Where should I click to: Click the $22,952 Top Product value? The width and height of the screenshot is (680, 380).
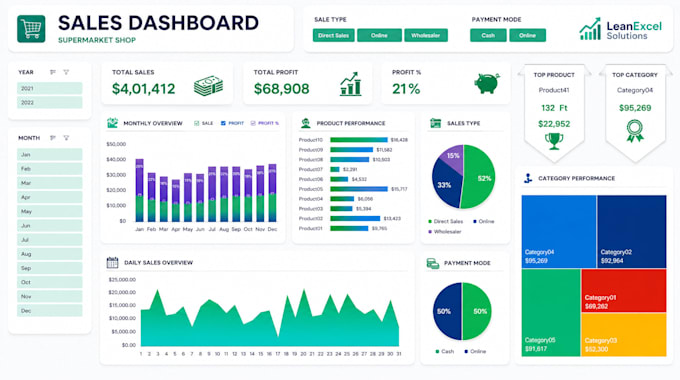554,124
